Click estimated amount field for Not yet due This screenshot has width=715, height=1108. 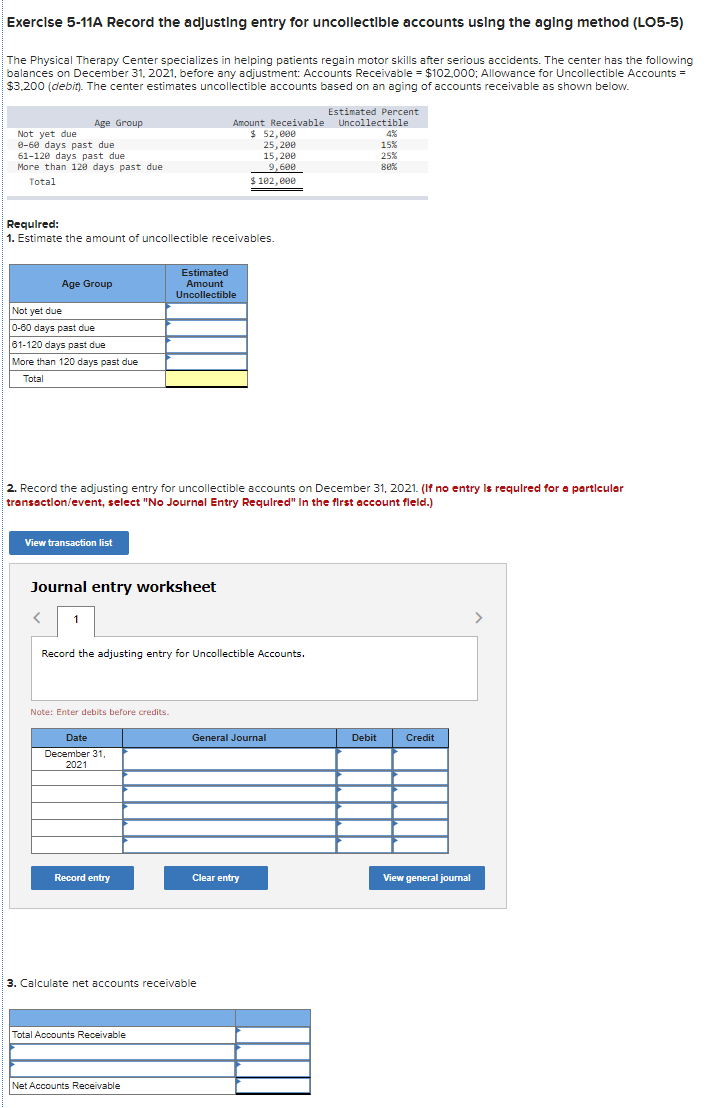pos(206,311)
